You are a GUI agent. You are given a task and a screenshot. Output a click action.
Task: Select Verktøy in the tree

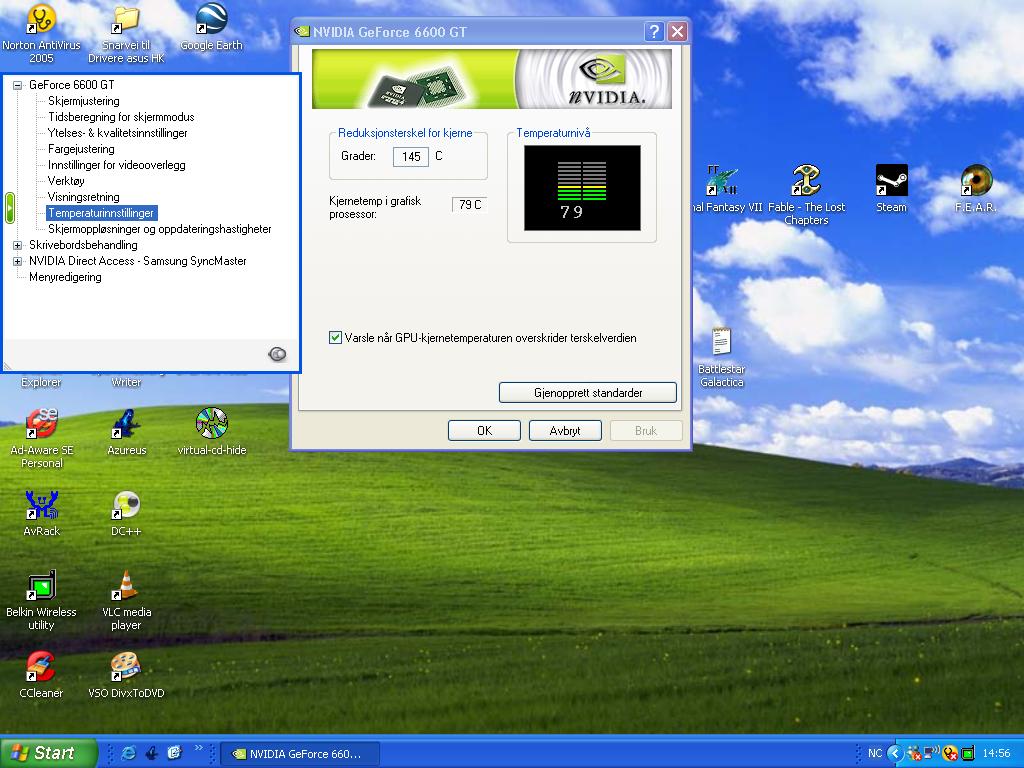tap(66, 181)
